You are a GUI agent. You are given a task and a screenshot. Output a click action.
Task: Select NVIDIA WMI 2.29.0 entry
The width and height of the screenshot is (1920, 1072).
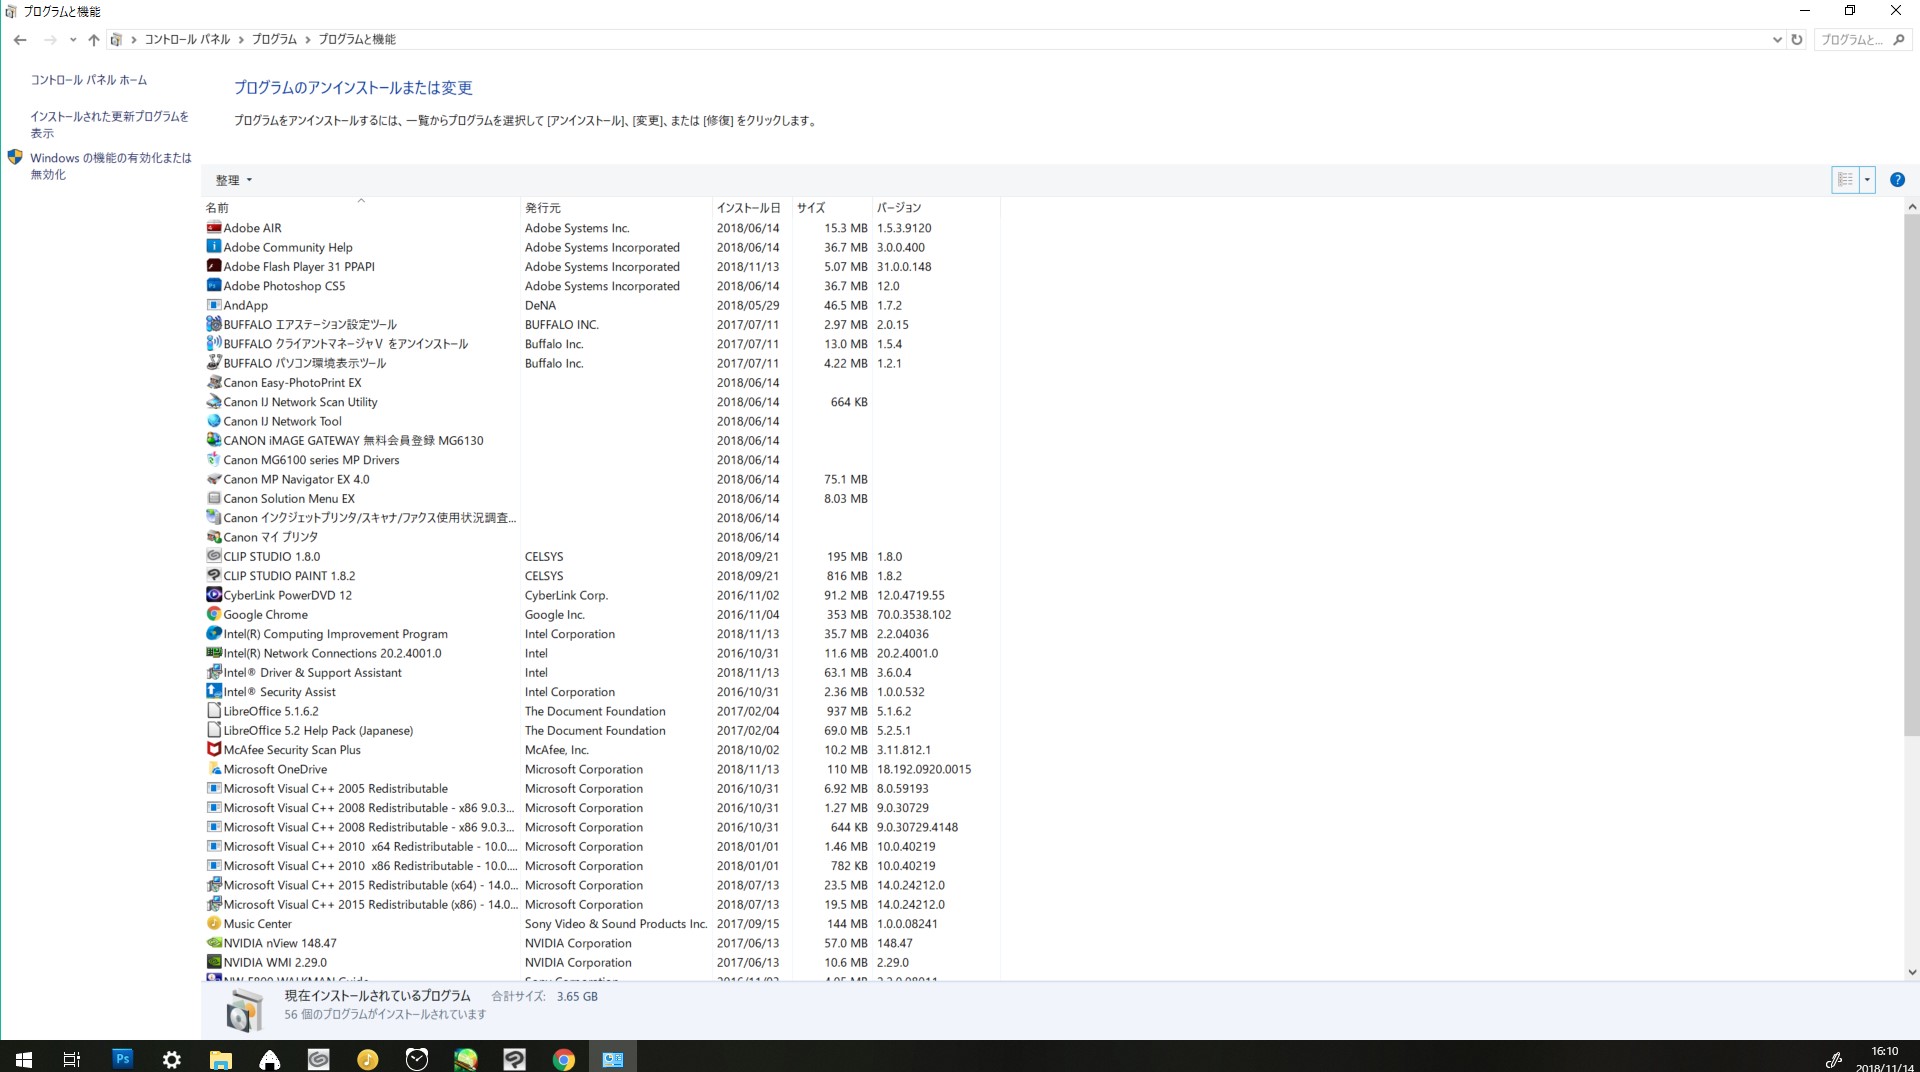602,963
